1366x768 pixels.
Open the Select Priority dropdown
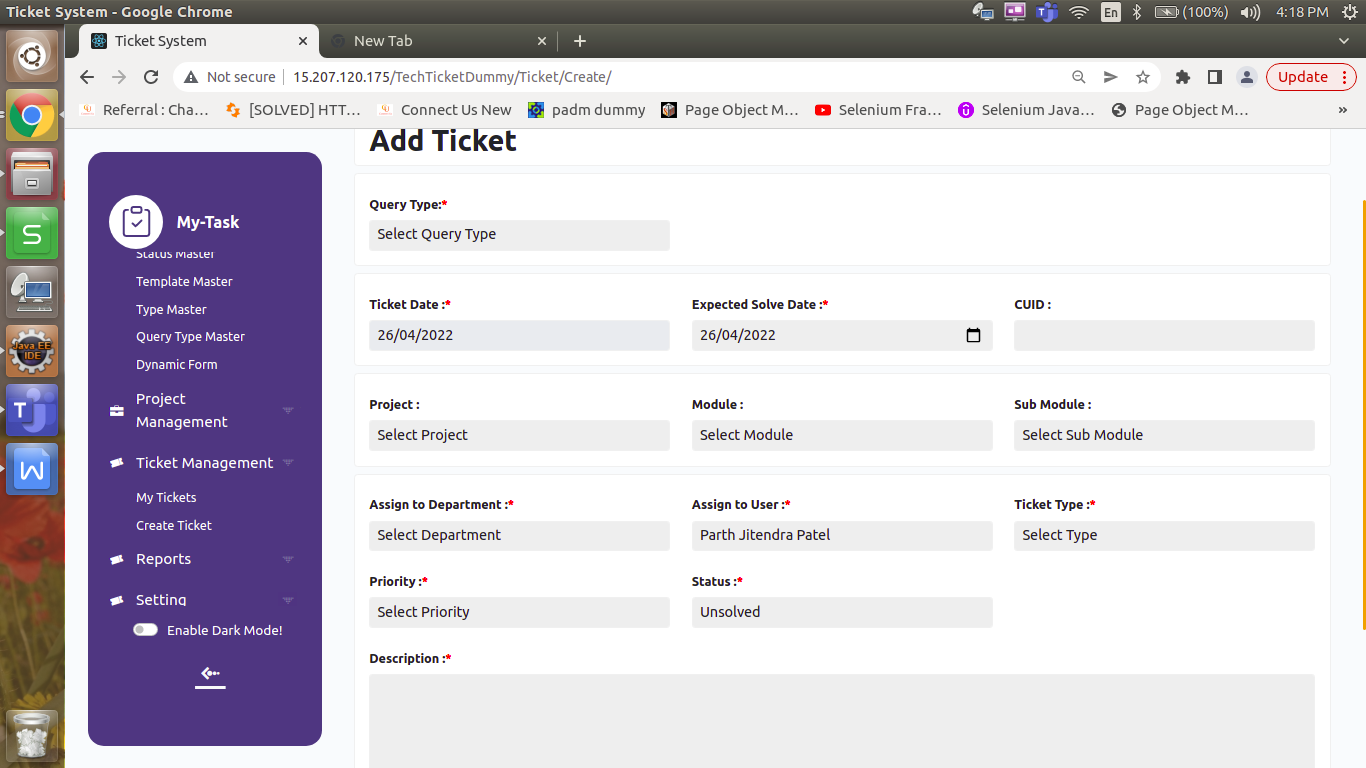point(519,612)
